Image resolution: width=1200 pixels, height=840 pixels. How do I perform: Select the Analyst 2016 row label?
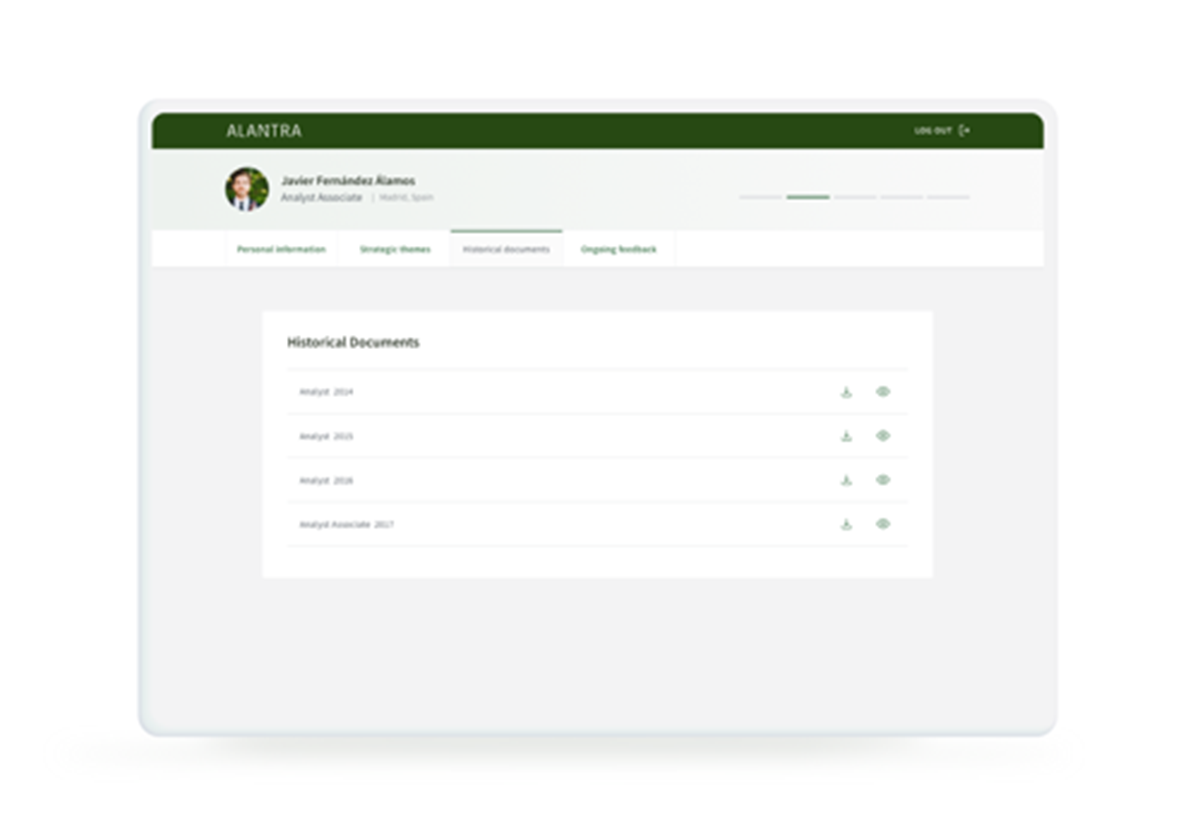tap(326, 480)
